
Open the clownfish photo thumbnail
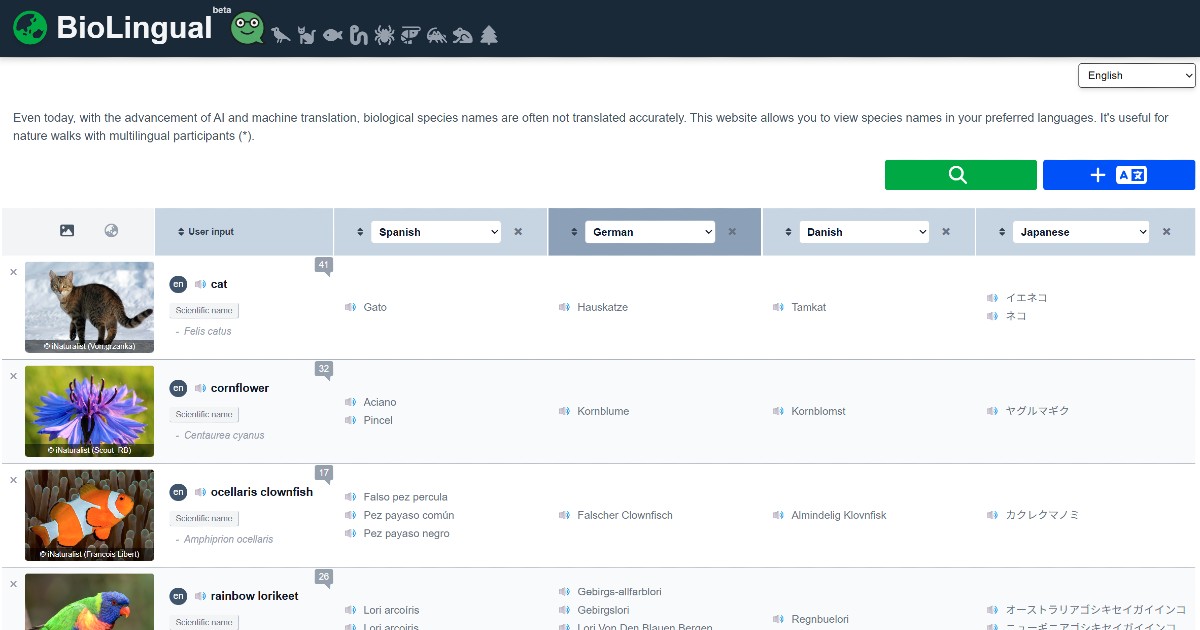point(89,515)
